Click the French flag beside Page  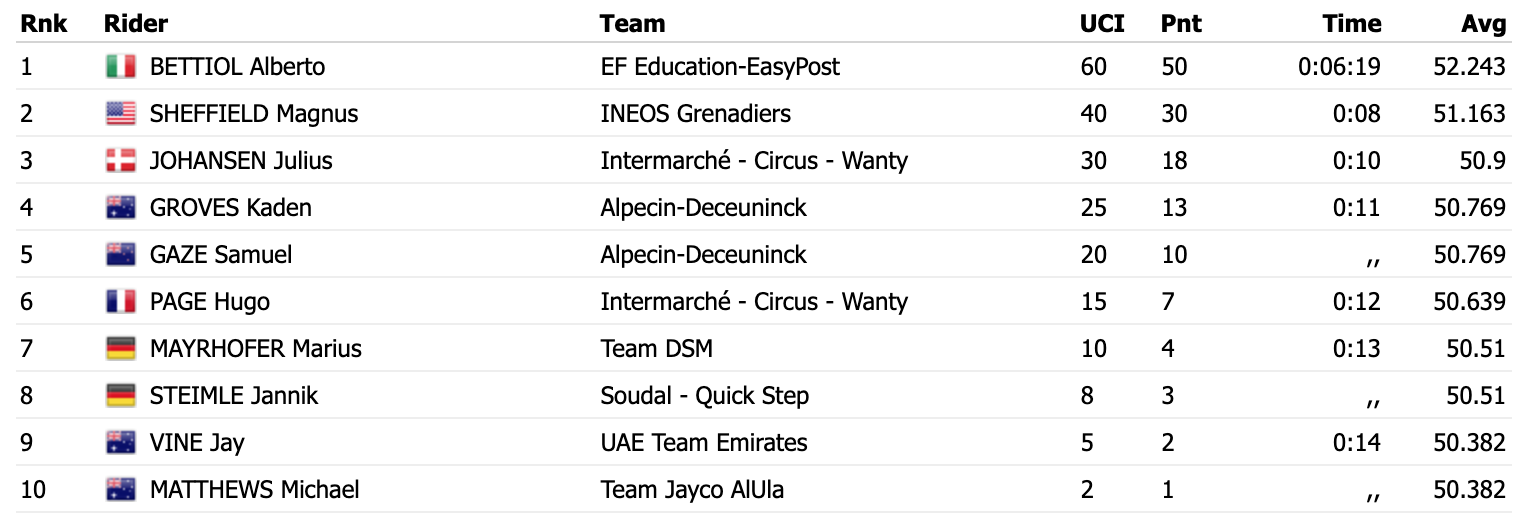120,302
